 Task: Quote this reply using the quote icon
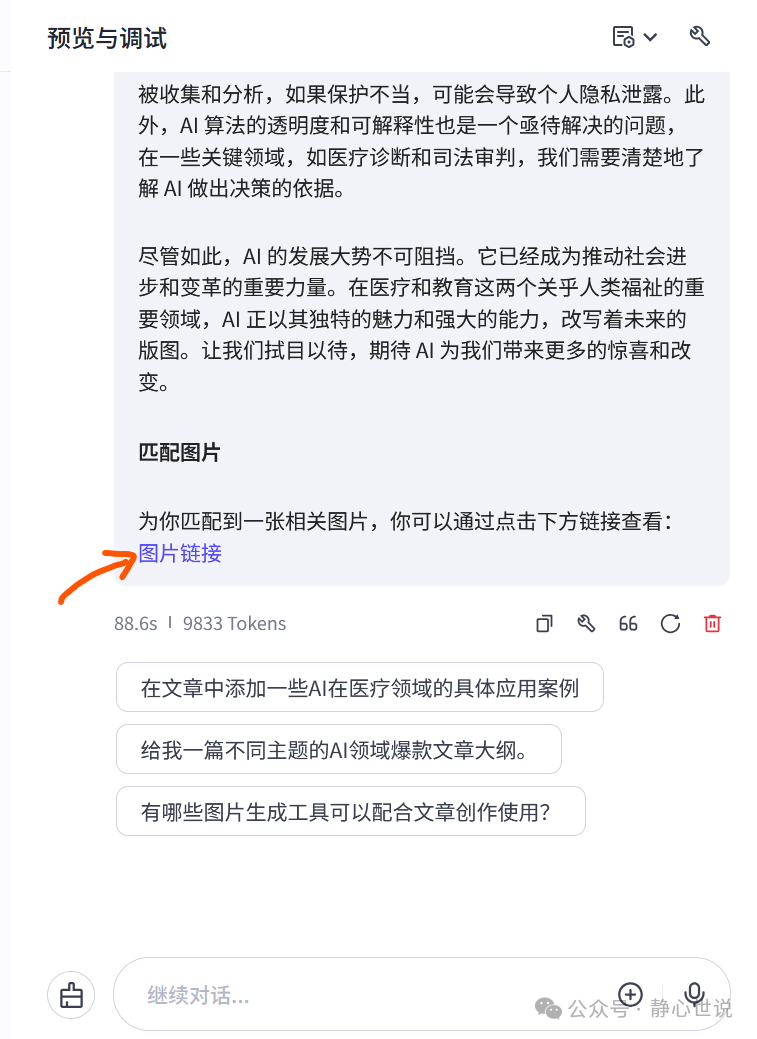628,624
